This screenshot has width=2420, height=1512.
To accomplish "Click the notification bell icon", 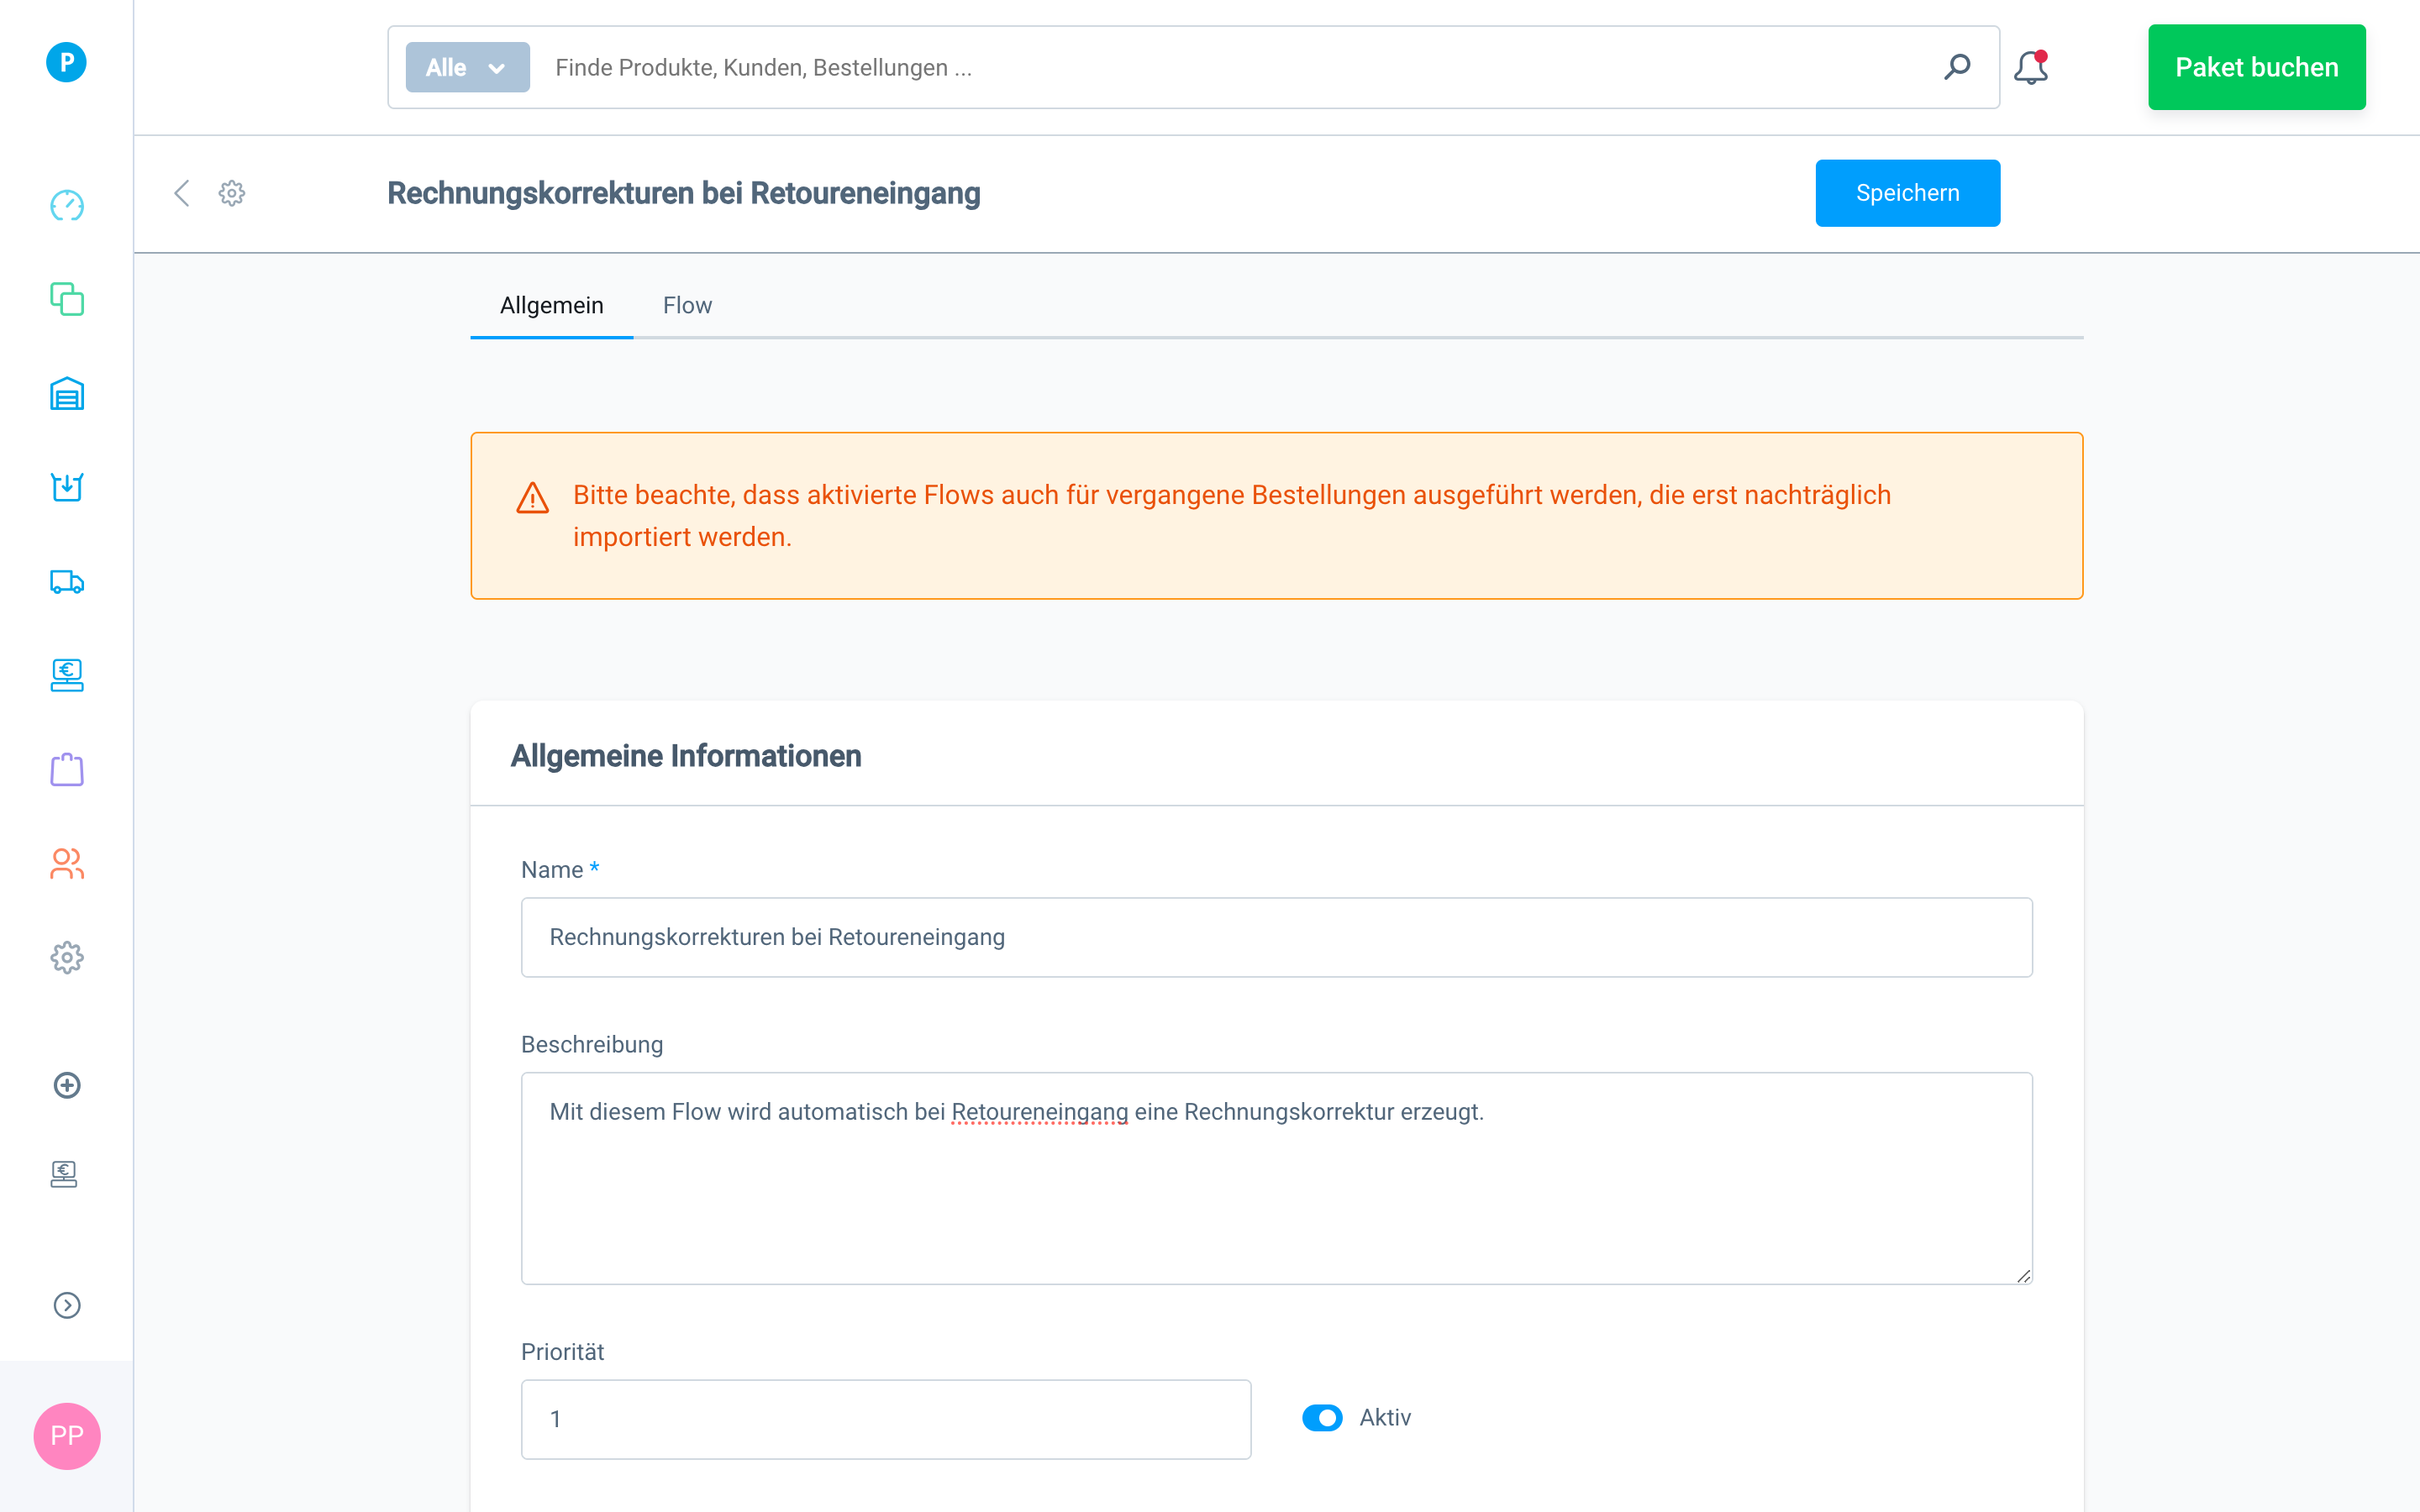I will [2030, 68].
